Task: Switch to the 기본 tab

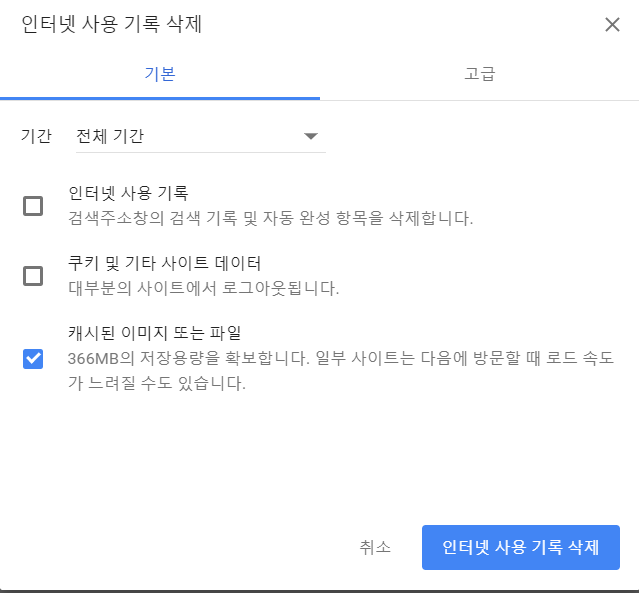Action: (x=160, y=74)
